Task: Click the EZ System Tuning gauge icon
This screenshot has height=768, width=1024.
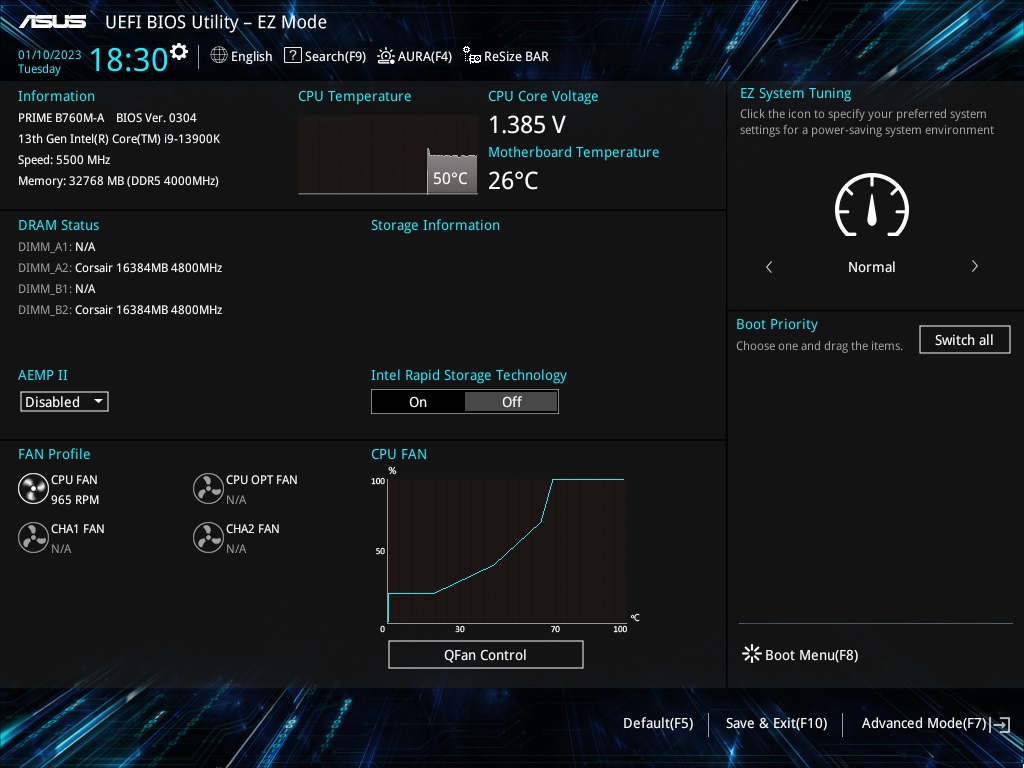Action: [x=872, y=205]
